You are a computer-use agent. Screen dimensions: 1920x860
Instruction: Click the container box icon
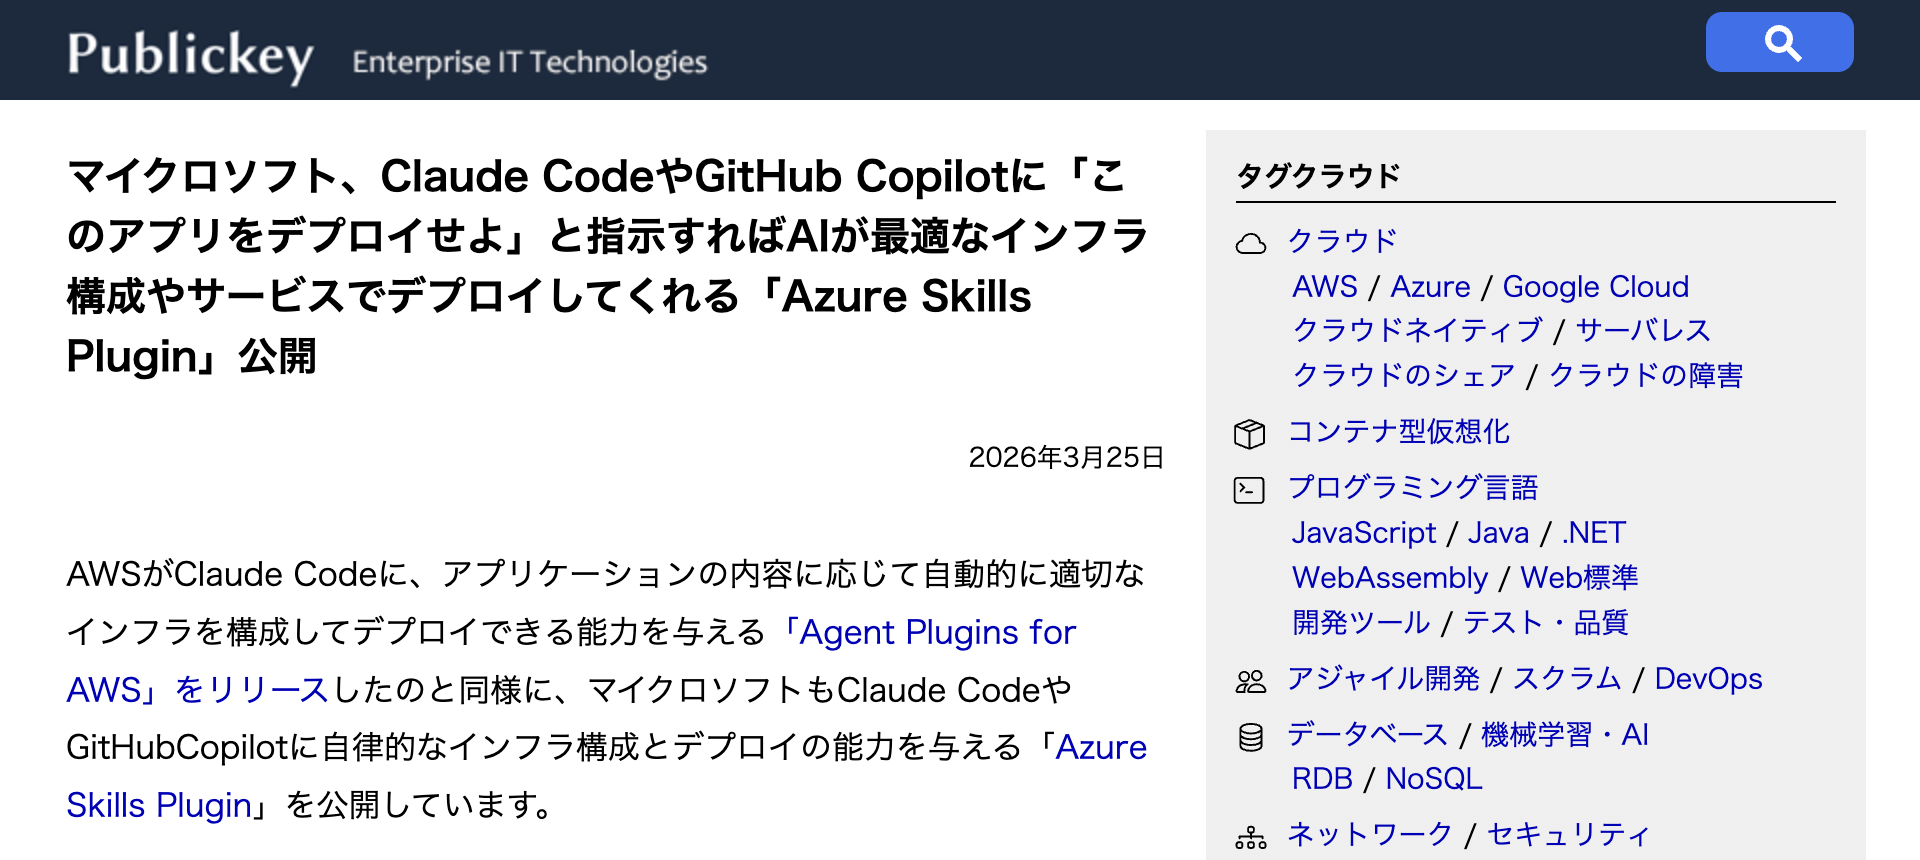(1250, 433)
